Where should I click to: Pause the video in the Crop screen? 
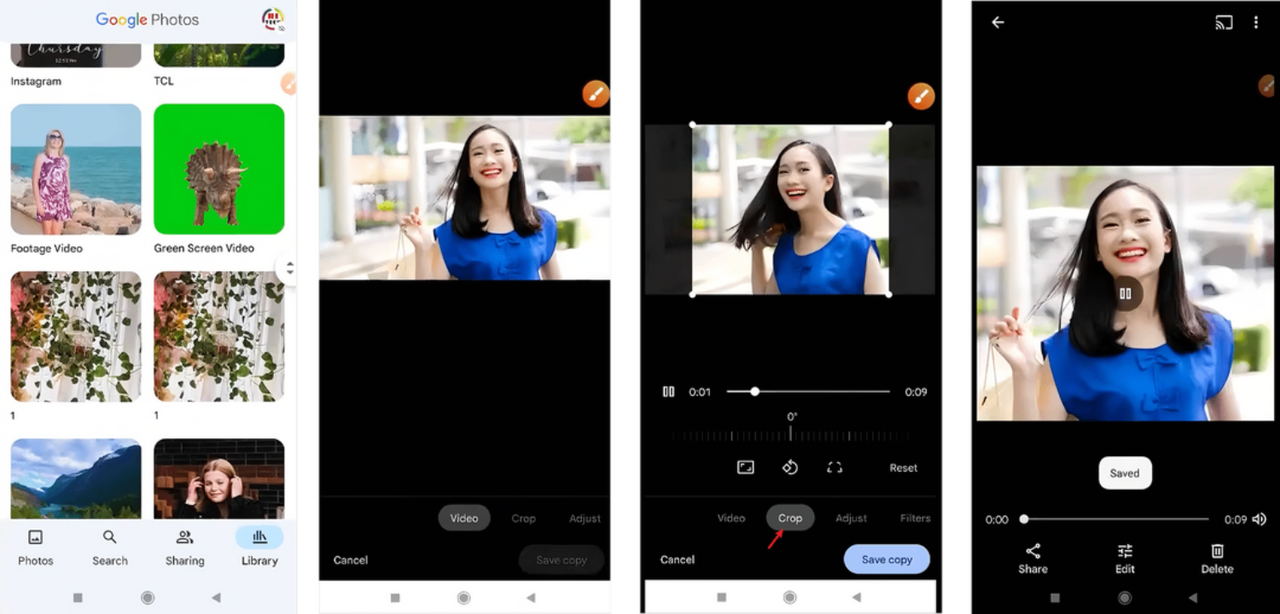pyautogui.click(x=669, y=392)
